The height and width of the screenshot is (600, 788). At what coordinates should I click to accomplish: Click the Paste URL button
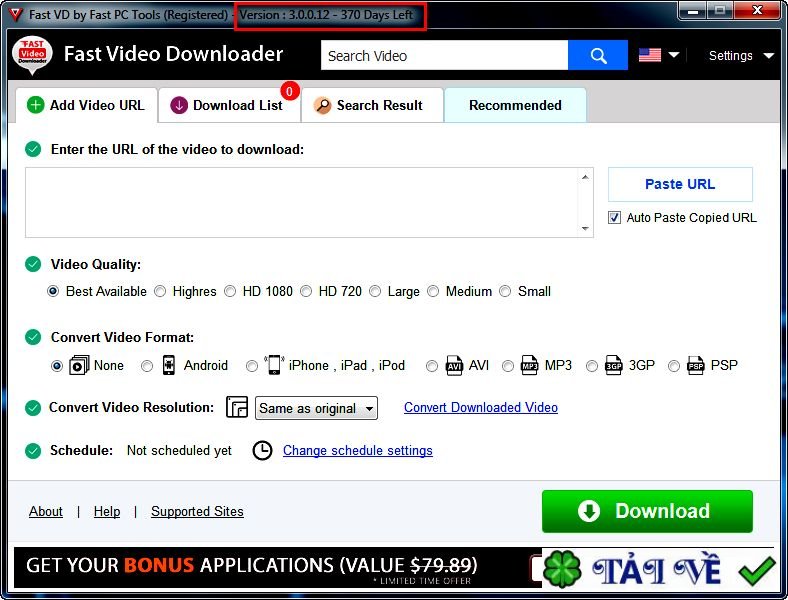[680, 184]
